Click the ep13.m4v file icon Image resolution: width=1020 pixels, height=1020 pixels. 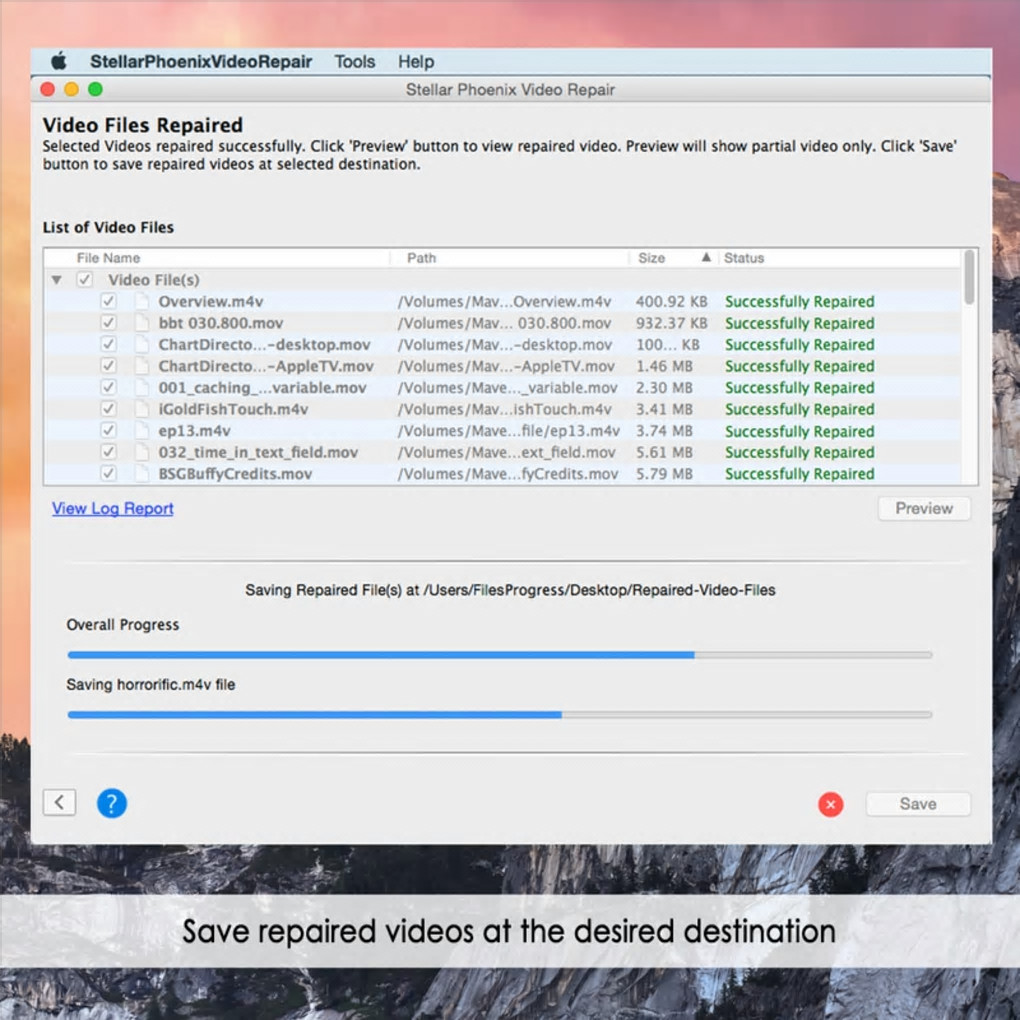[142, 430]
